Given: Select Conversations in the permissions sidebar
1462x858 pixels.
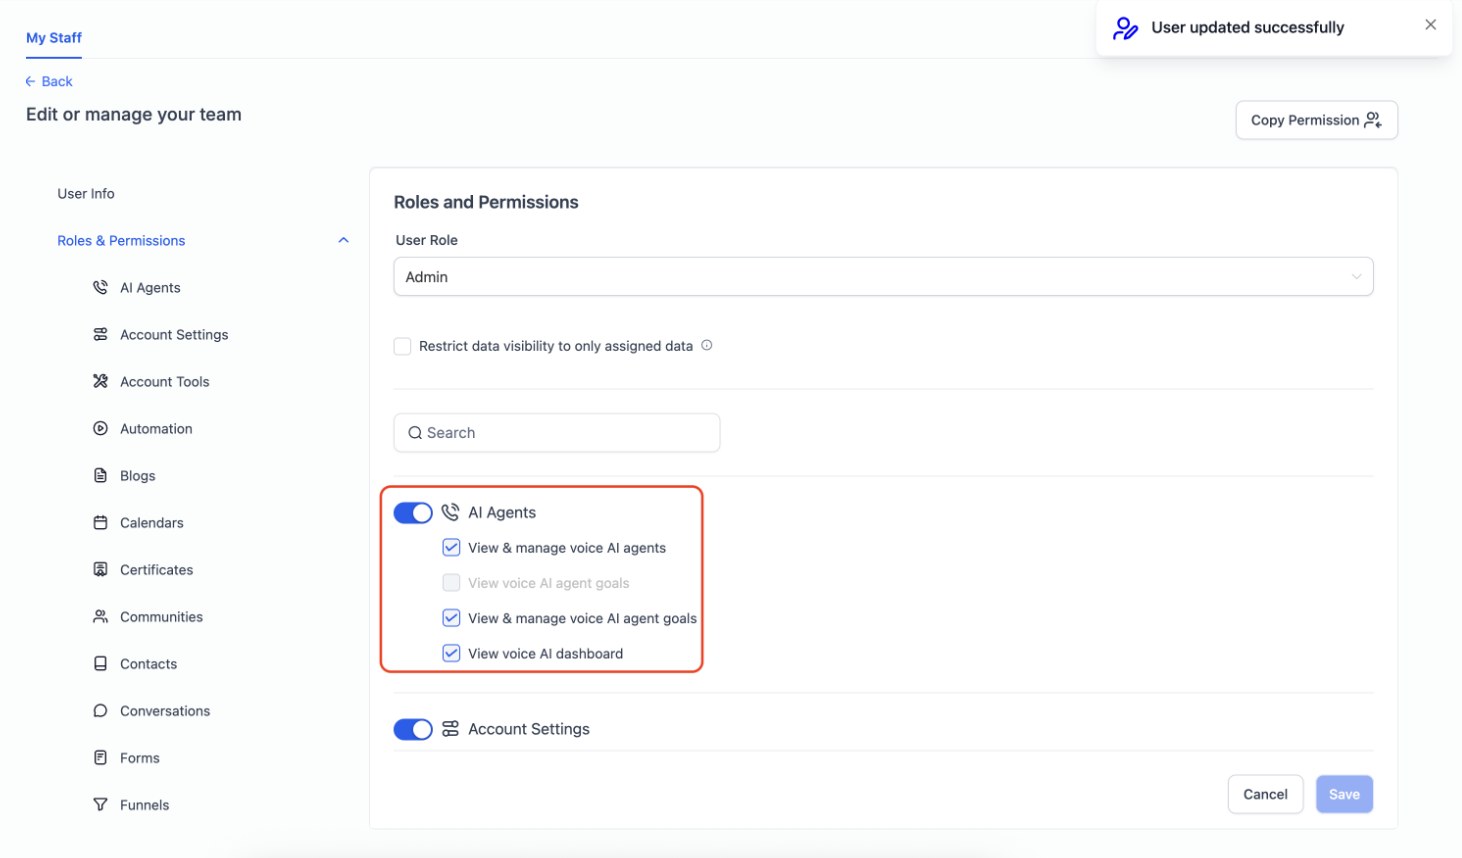Looking at the screenshot, I should (x=165, y=711).
